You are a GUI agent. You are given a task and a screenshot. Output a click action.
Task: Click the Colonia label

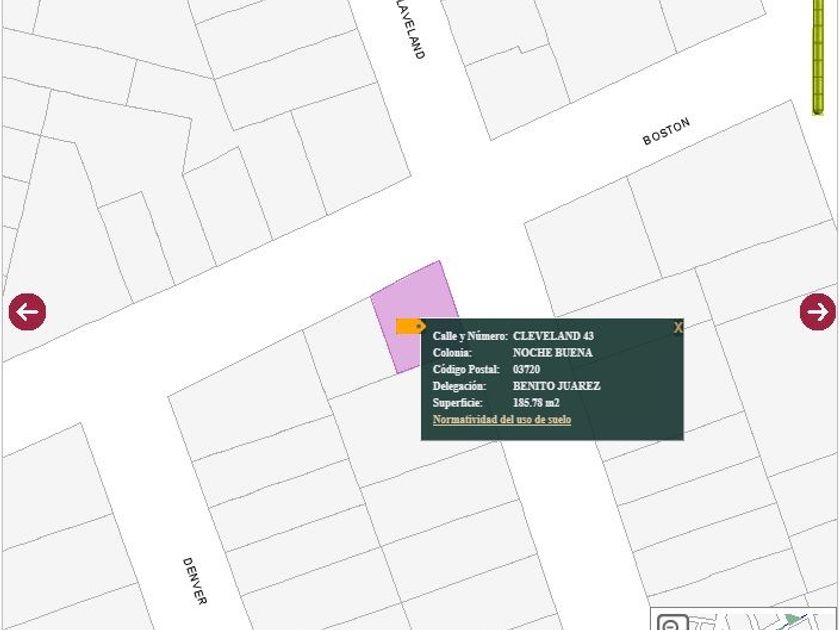(x=452, y=352)
